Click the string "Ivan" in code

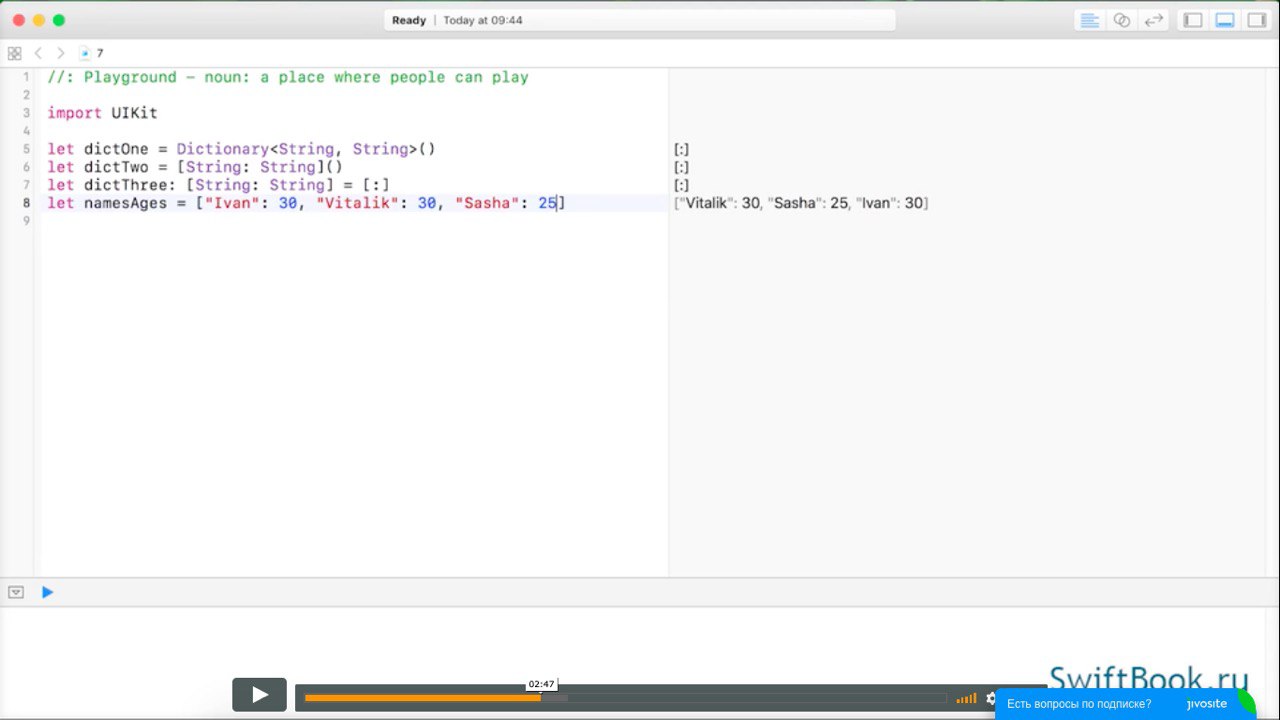coord(232,203)
